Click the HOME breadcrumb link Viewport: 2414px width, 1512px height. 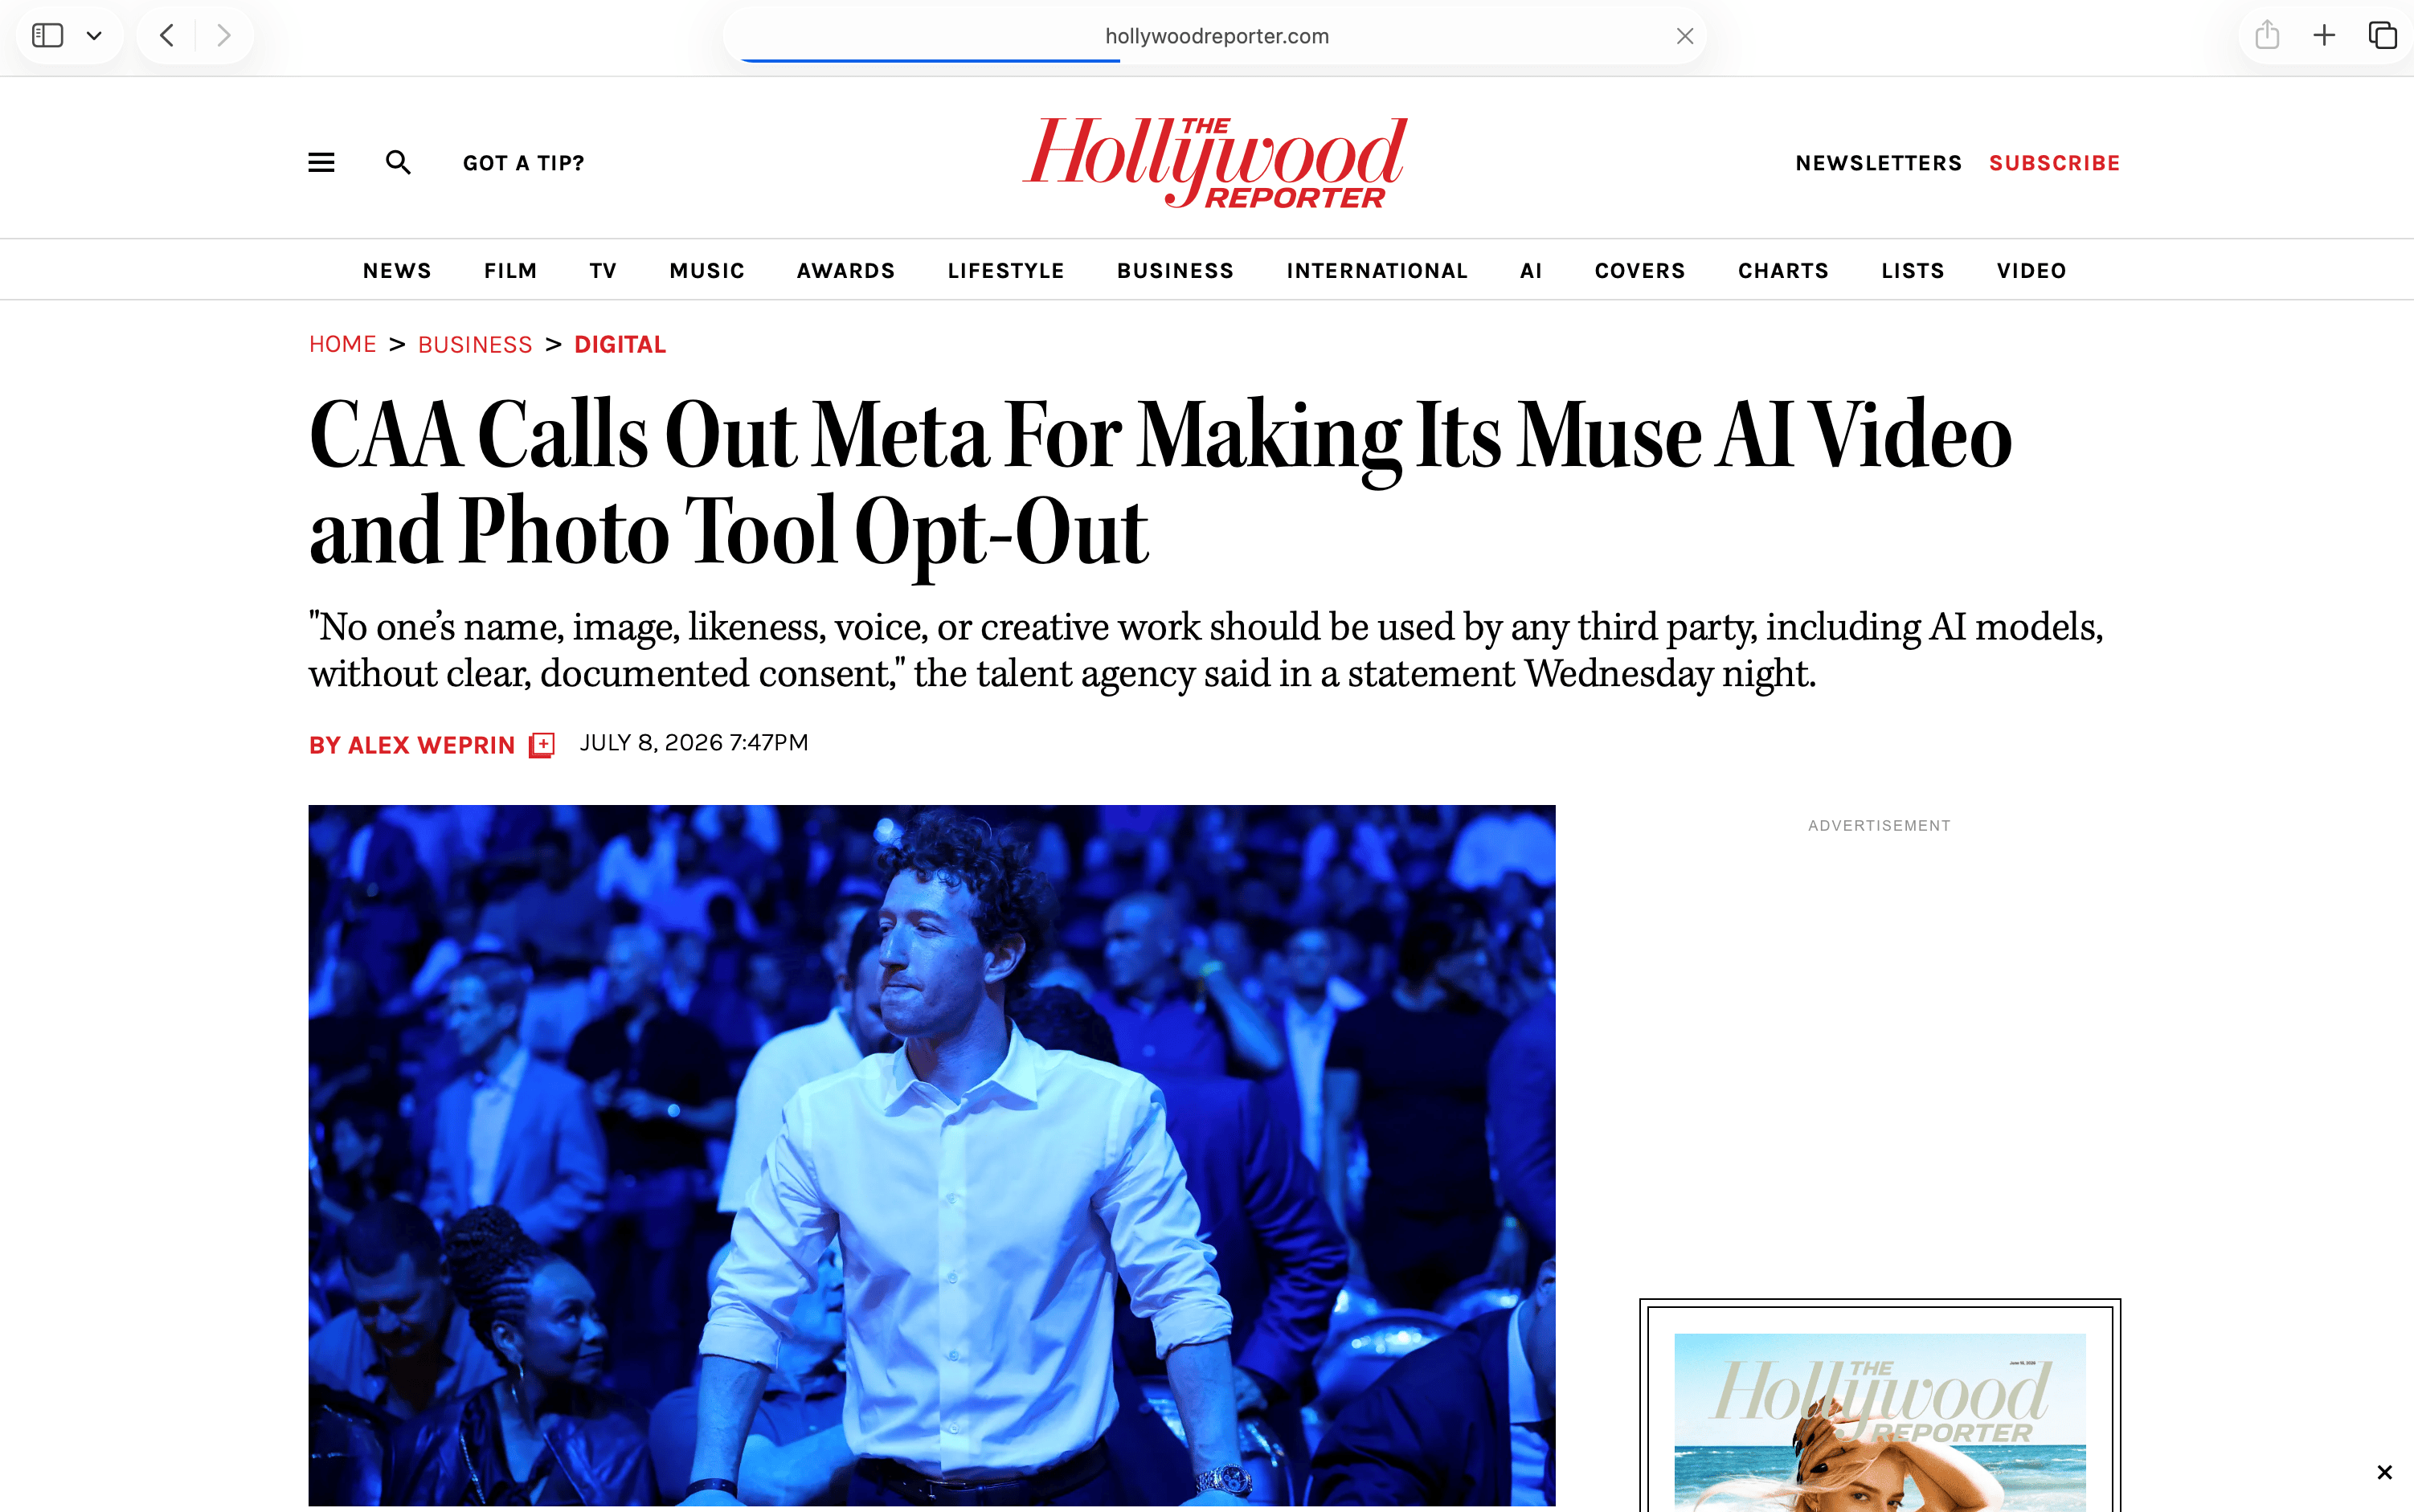tap(342, 344)
